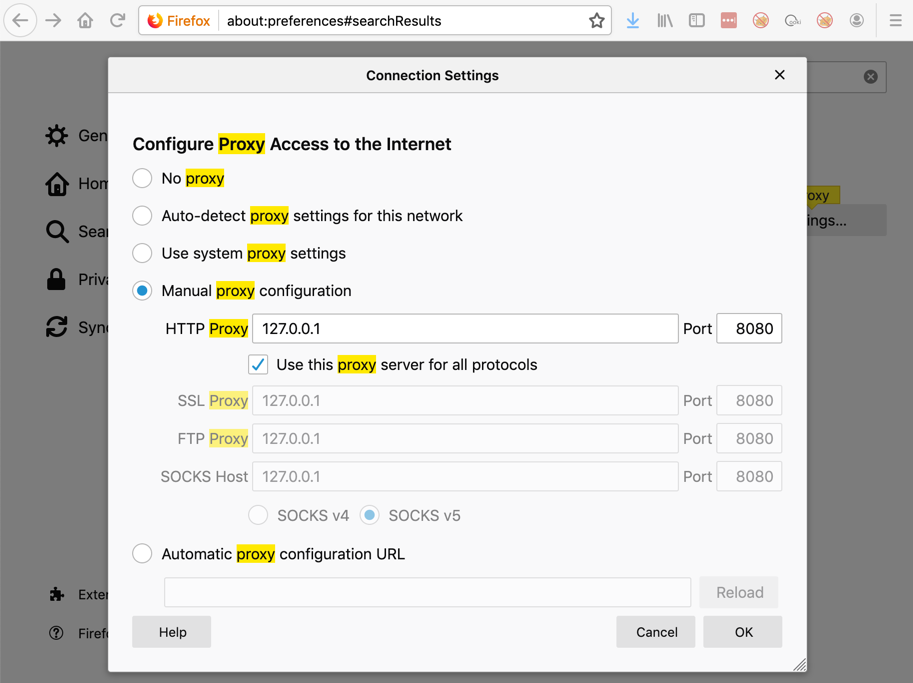913x683 pixels.
Task: Click the red extension icon with dots
Action: click(x=729, y=20)
